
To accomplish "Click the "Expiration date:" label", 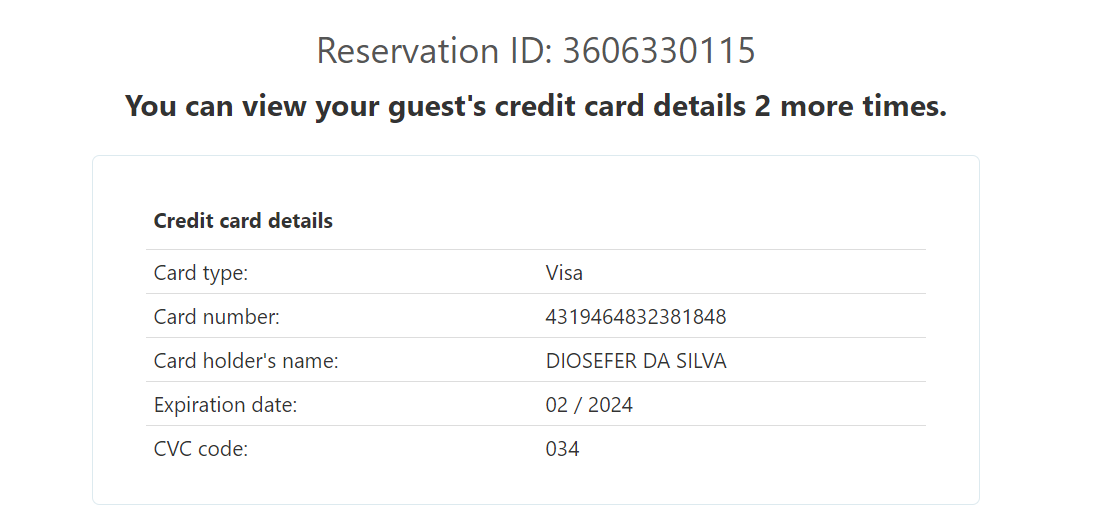I will coord(225,405).
